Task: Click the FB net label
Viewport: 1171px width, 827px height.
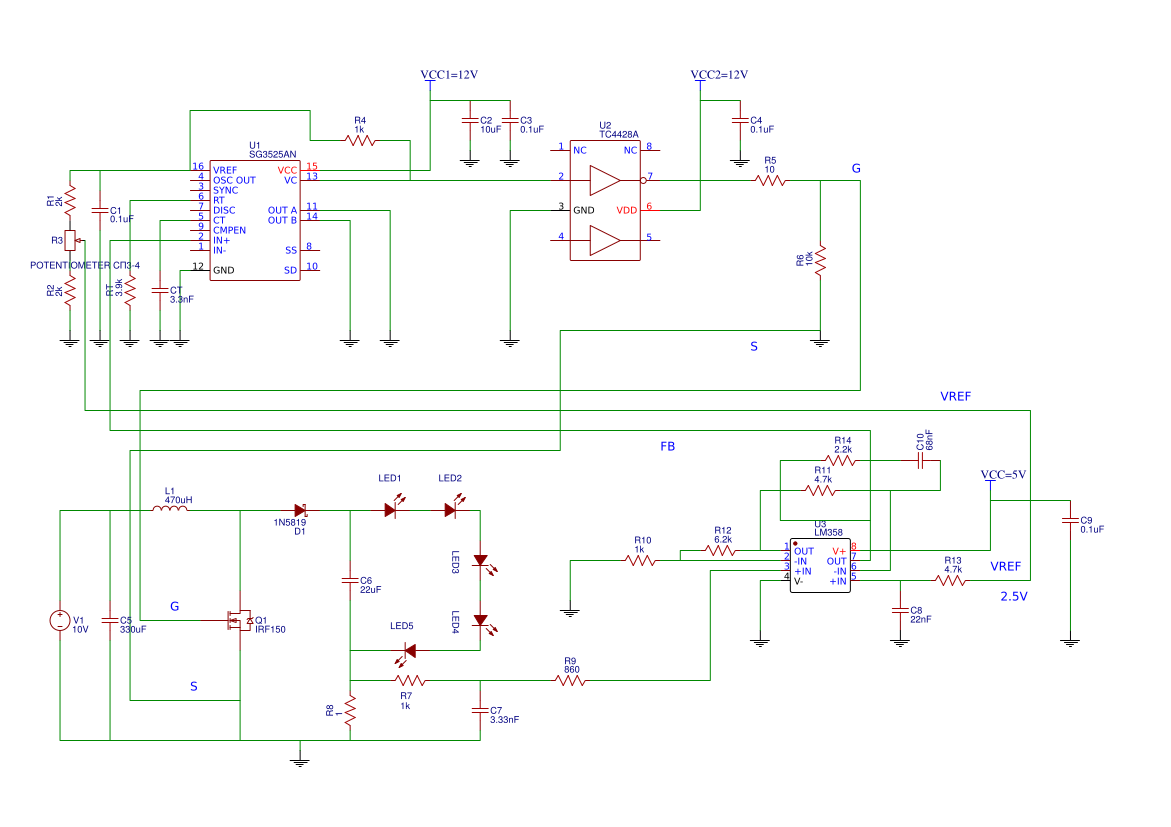Action: 668,446
